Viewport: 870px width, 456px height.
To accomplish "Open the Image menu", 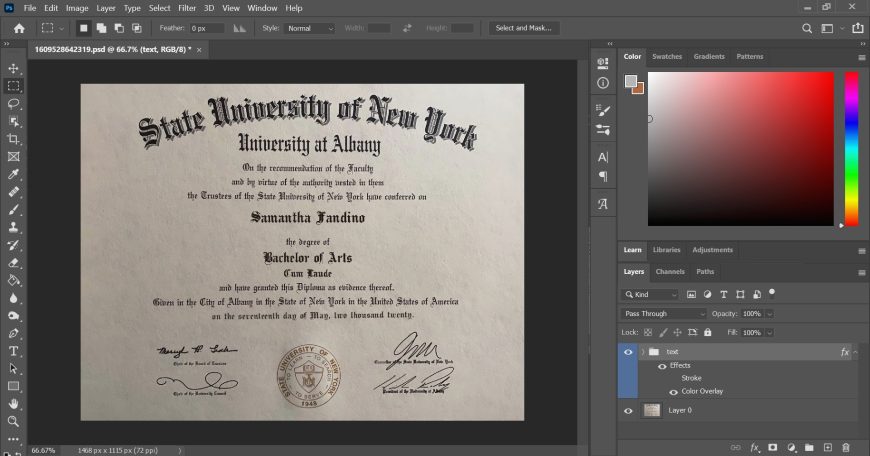I will click(x=77, y=8).
